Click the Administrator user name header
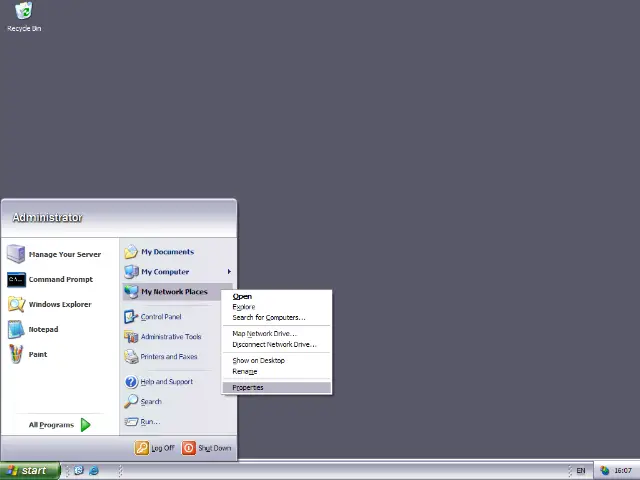 [x=47, y=218]
